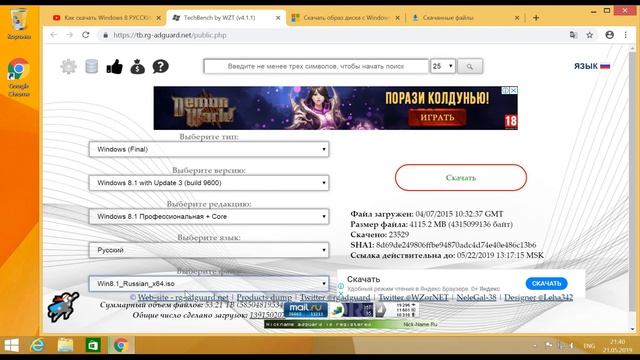Viewport: 640px width, 360px height.
Task: Click the database icon in page toolbar
Action: 91,66
